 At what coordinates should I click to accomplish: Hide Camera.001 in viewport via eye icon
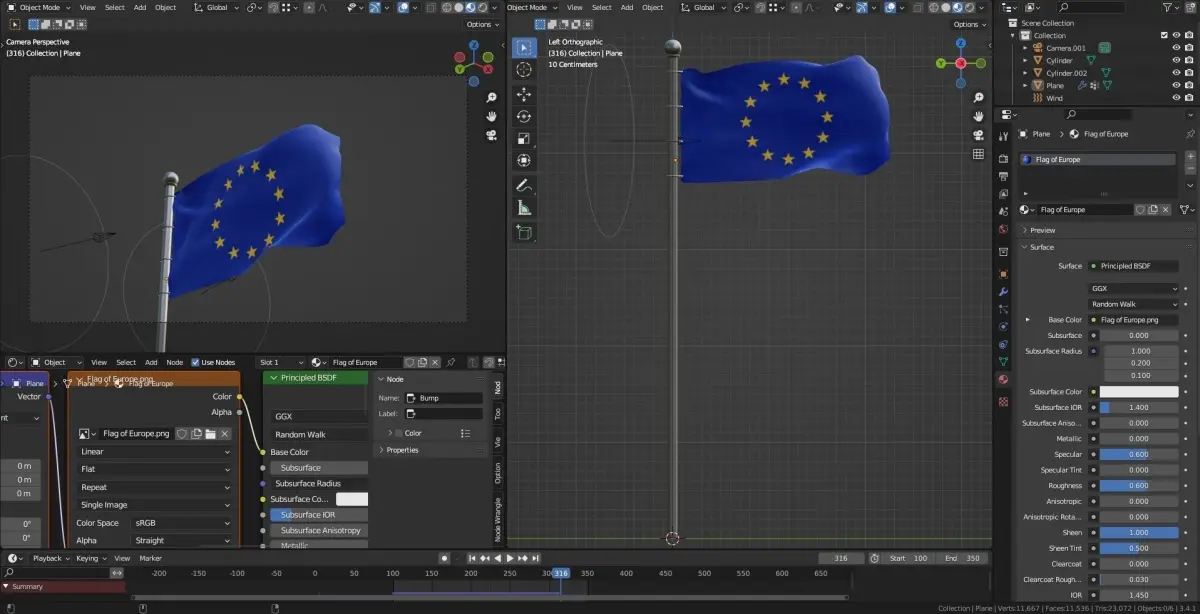[x=1176, y=48]
